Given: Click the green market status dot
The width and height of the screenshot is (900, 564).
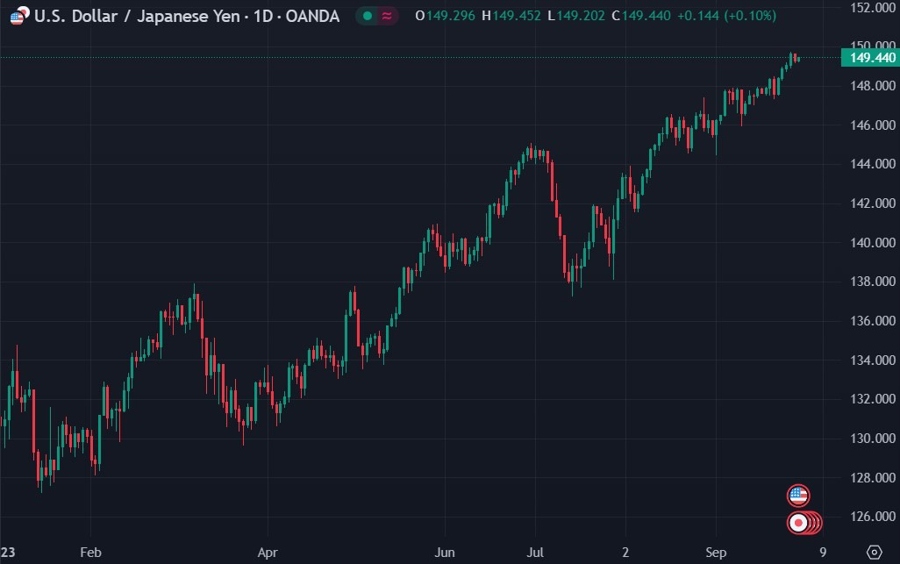Looking at the screenshot, I should (367, 16).
